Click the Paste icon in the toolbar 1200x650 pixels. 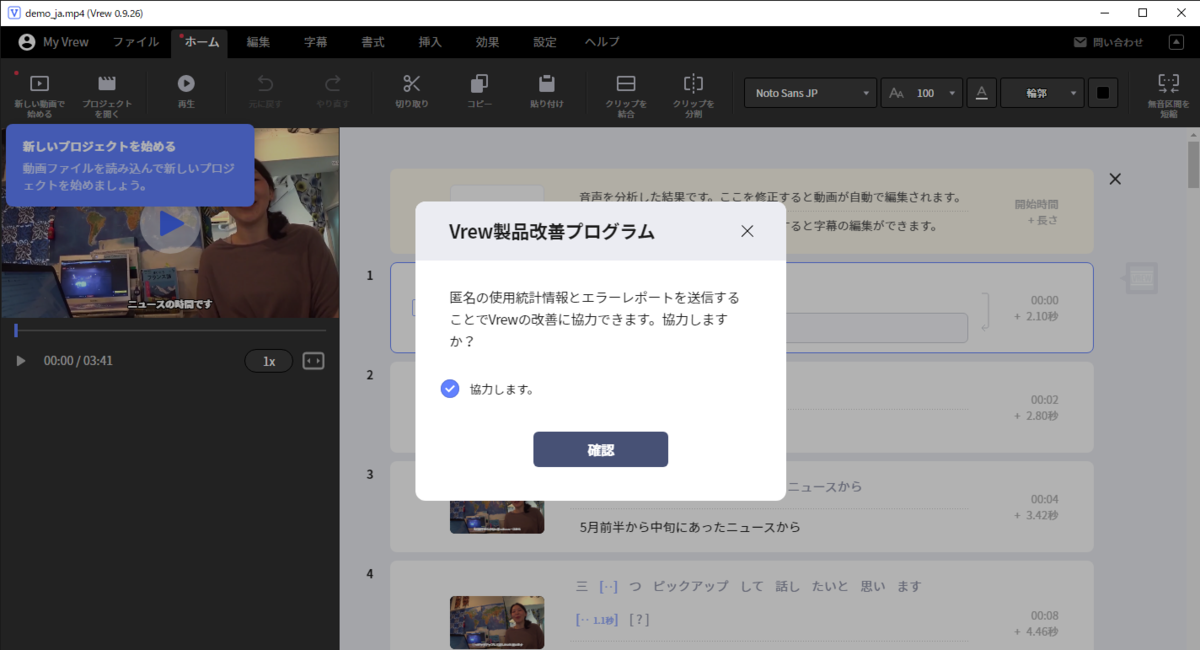(545, 92)
